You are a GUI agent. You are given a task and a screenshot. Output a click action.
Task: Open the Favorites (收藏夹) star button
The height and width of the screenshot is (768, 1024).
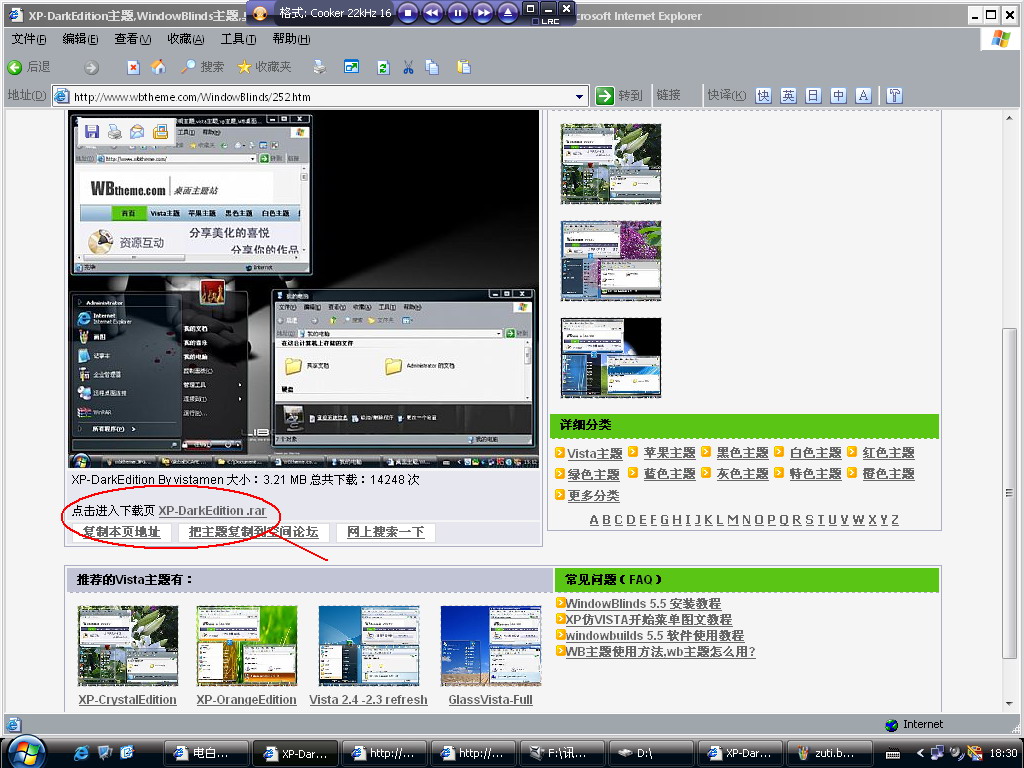point(264,67)
